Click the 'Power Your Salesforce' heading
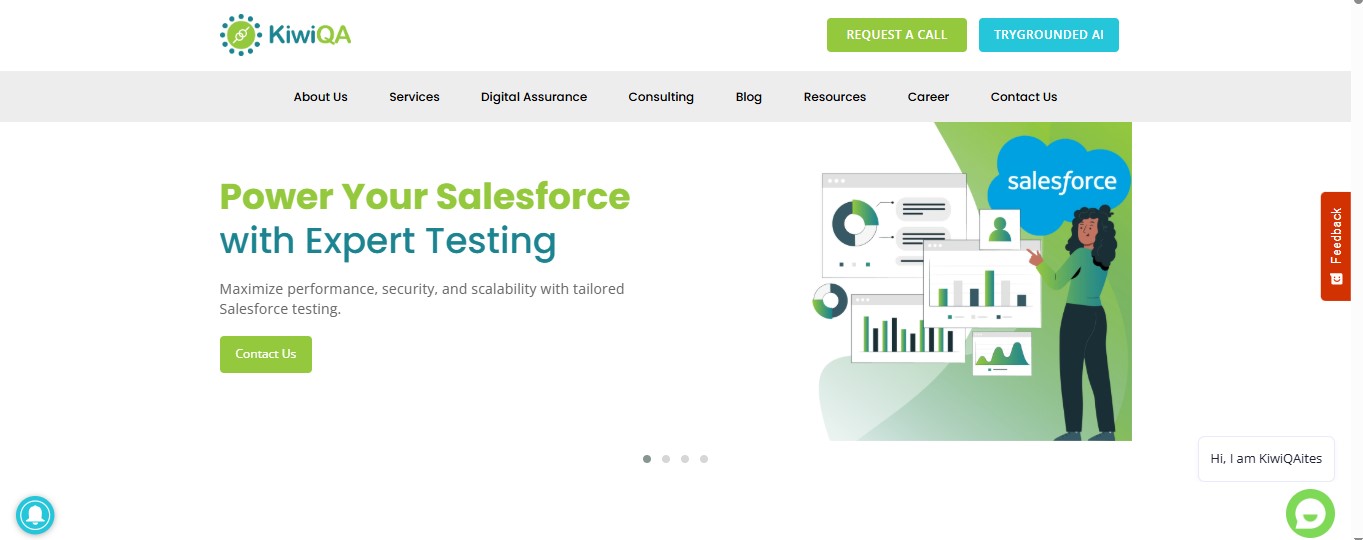Image resolution: width=1363 pixels, height=540 pixels. (425, 196)
